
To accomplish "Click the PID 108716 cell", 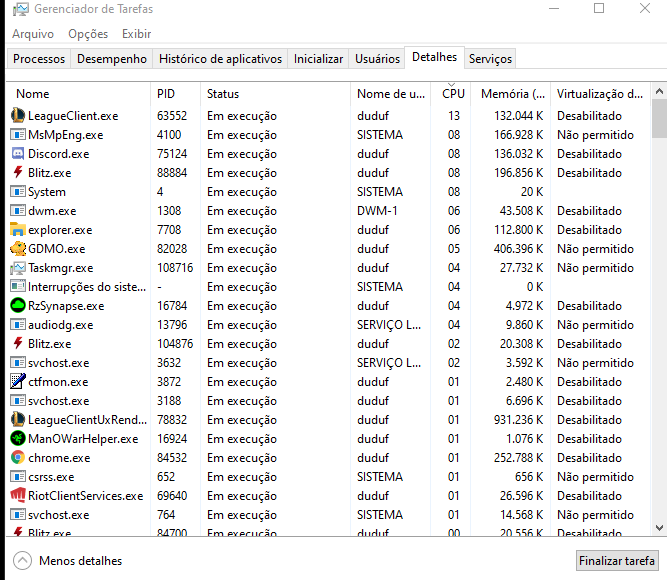I will coord(175,268).
